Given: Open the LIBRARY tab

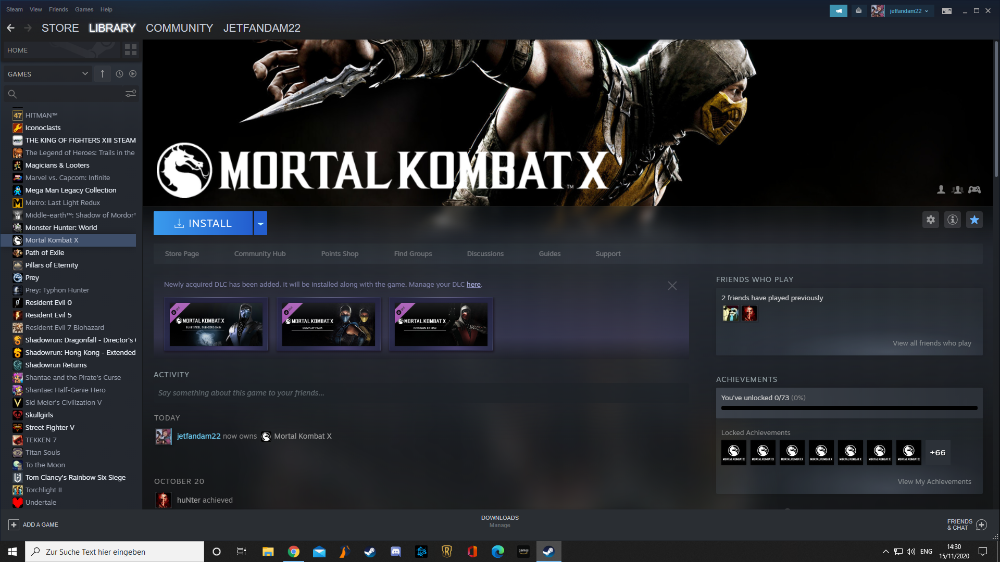Looking at the screenshot, I should 112,28.
